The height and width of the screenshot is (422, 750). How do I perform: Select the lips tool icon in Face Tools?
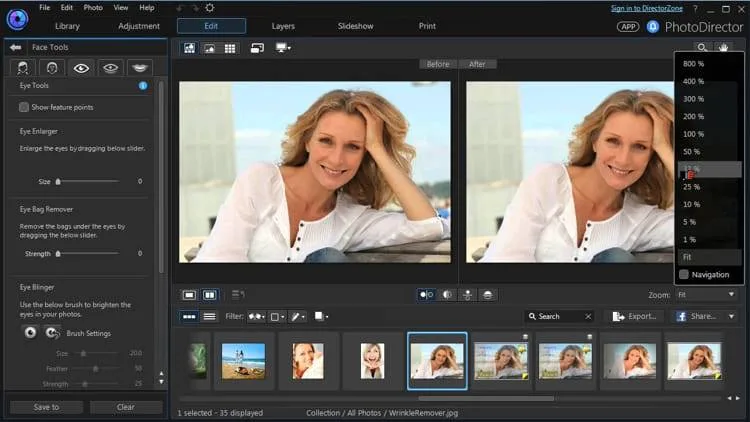coord(141,68)
